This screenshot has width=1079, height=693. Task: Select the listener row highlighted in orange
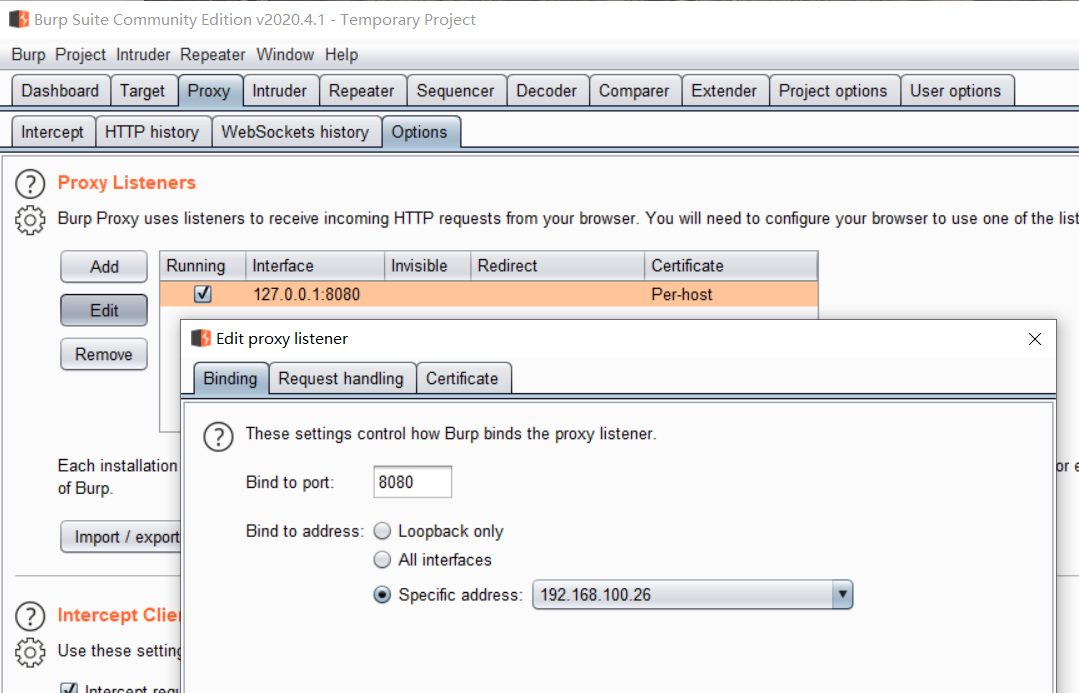[x=300, y=293]
